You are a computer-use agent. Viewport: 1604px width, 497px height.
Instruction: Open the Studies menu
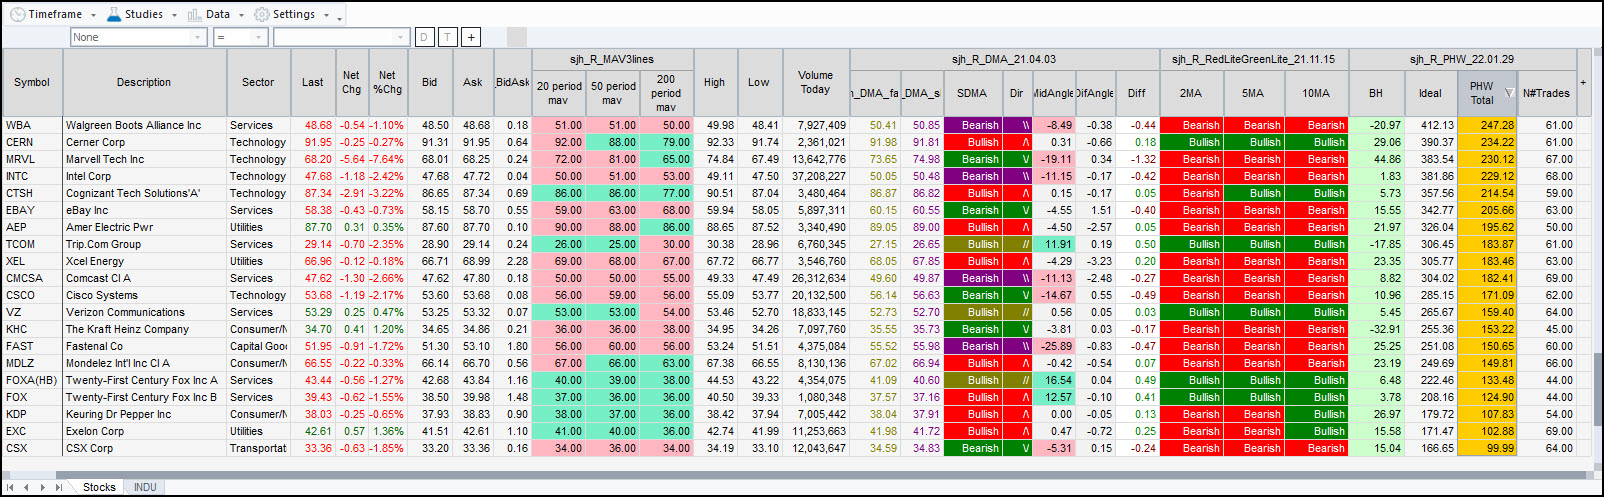pos(144,14)
